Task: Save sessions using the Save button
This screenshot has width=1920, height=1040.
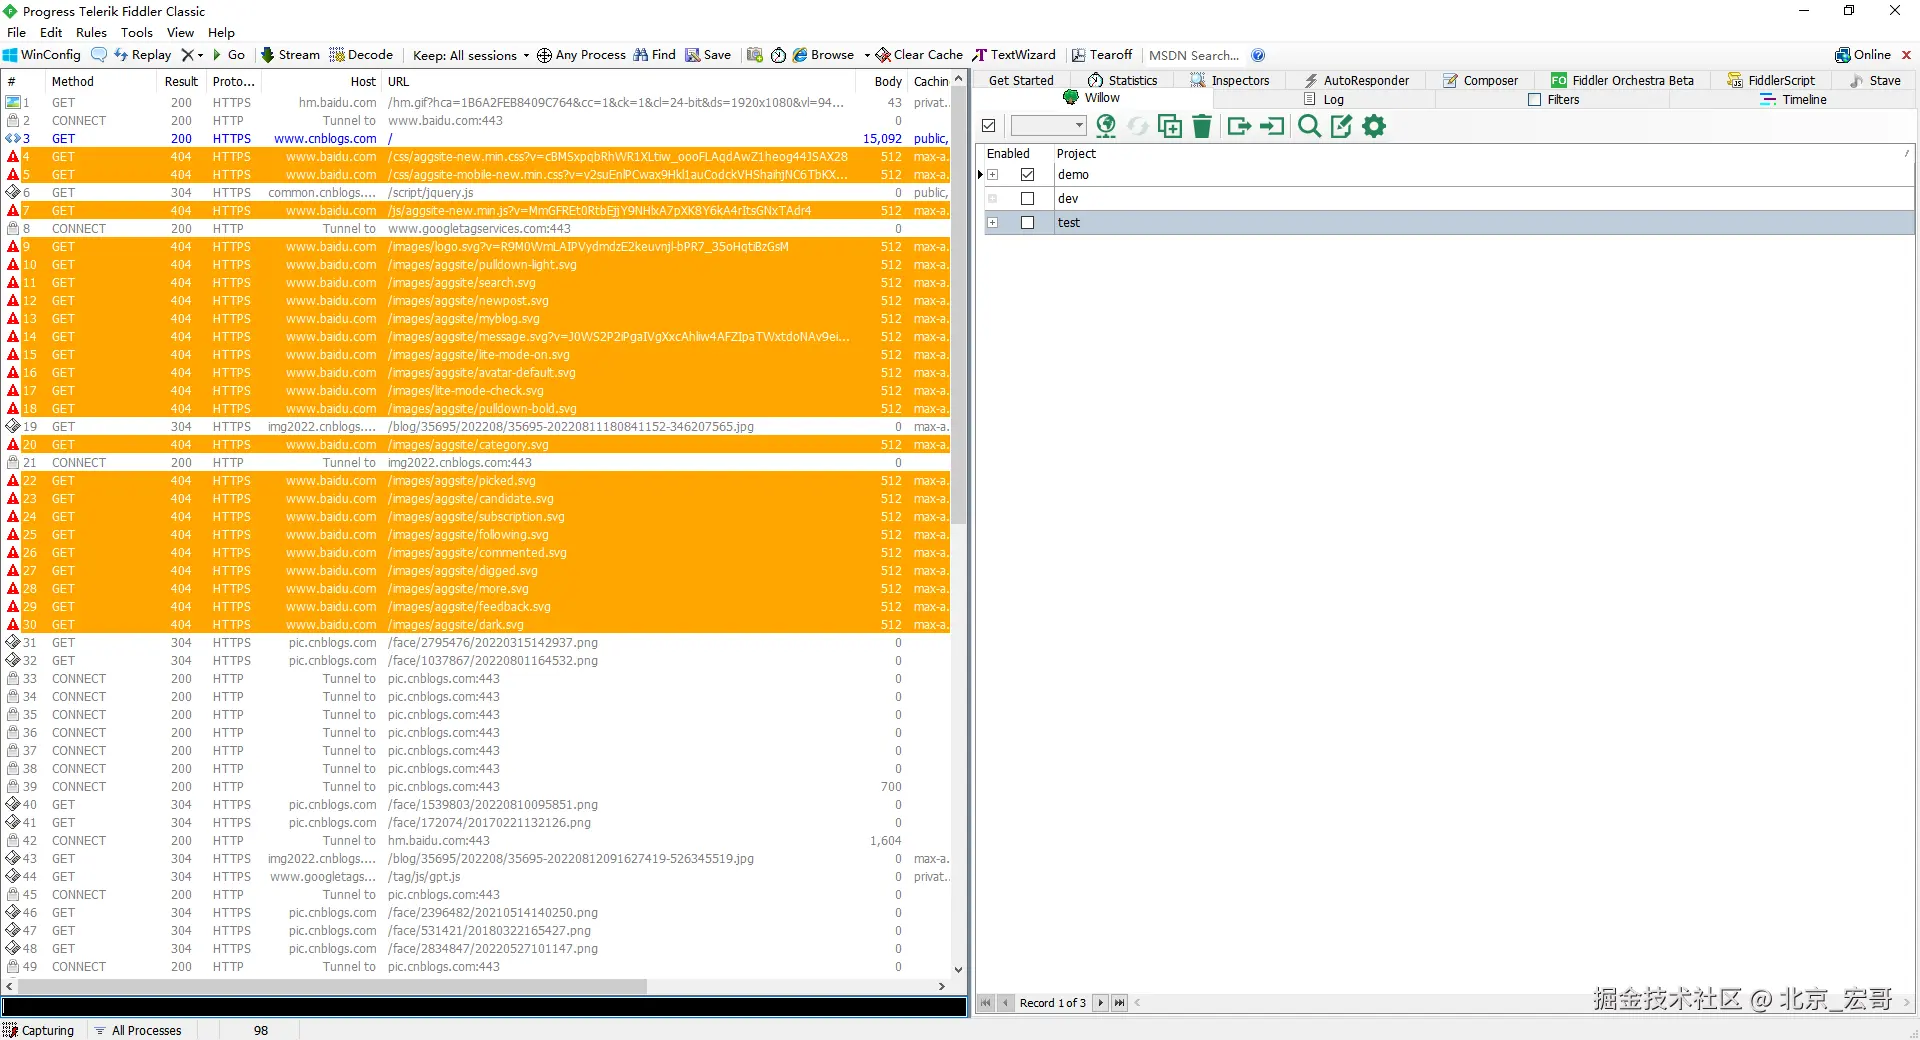Action: point(708,55)
